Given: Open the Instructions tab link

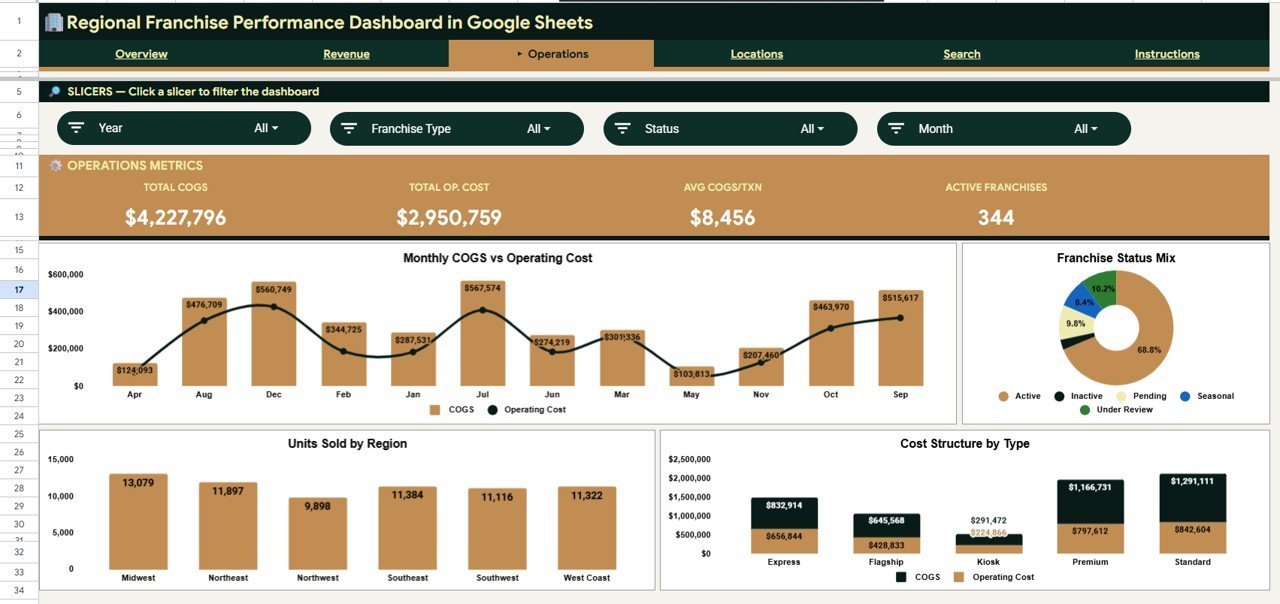Looking at the screenshot, I should click(1167, 54).
